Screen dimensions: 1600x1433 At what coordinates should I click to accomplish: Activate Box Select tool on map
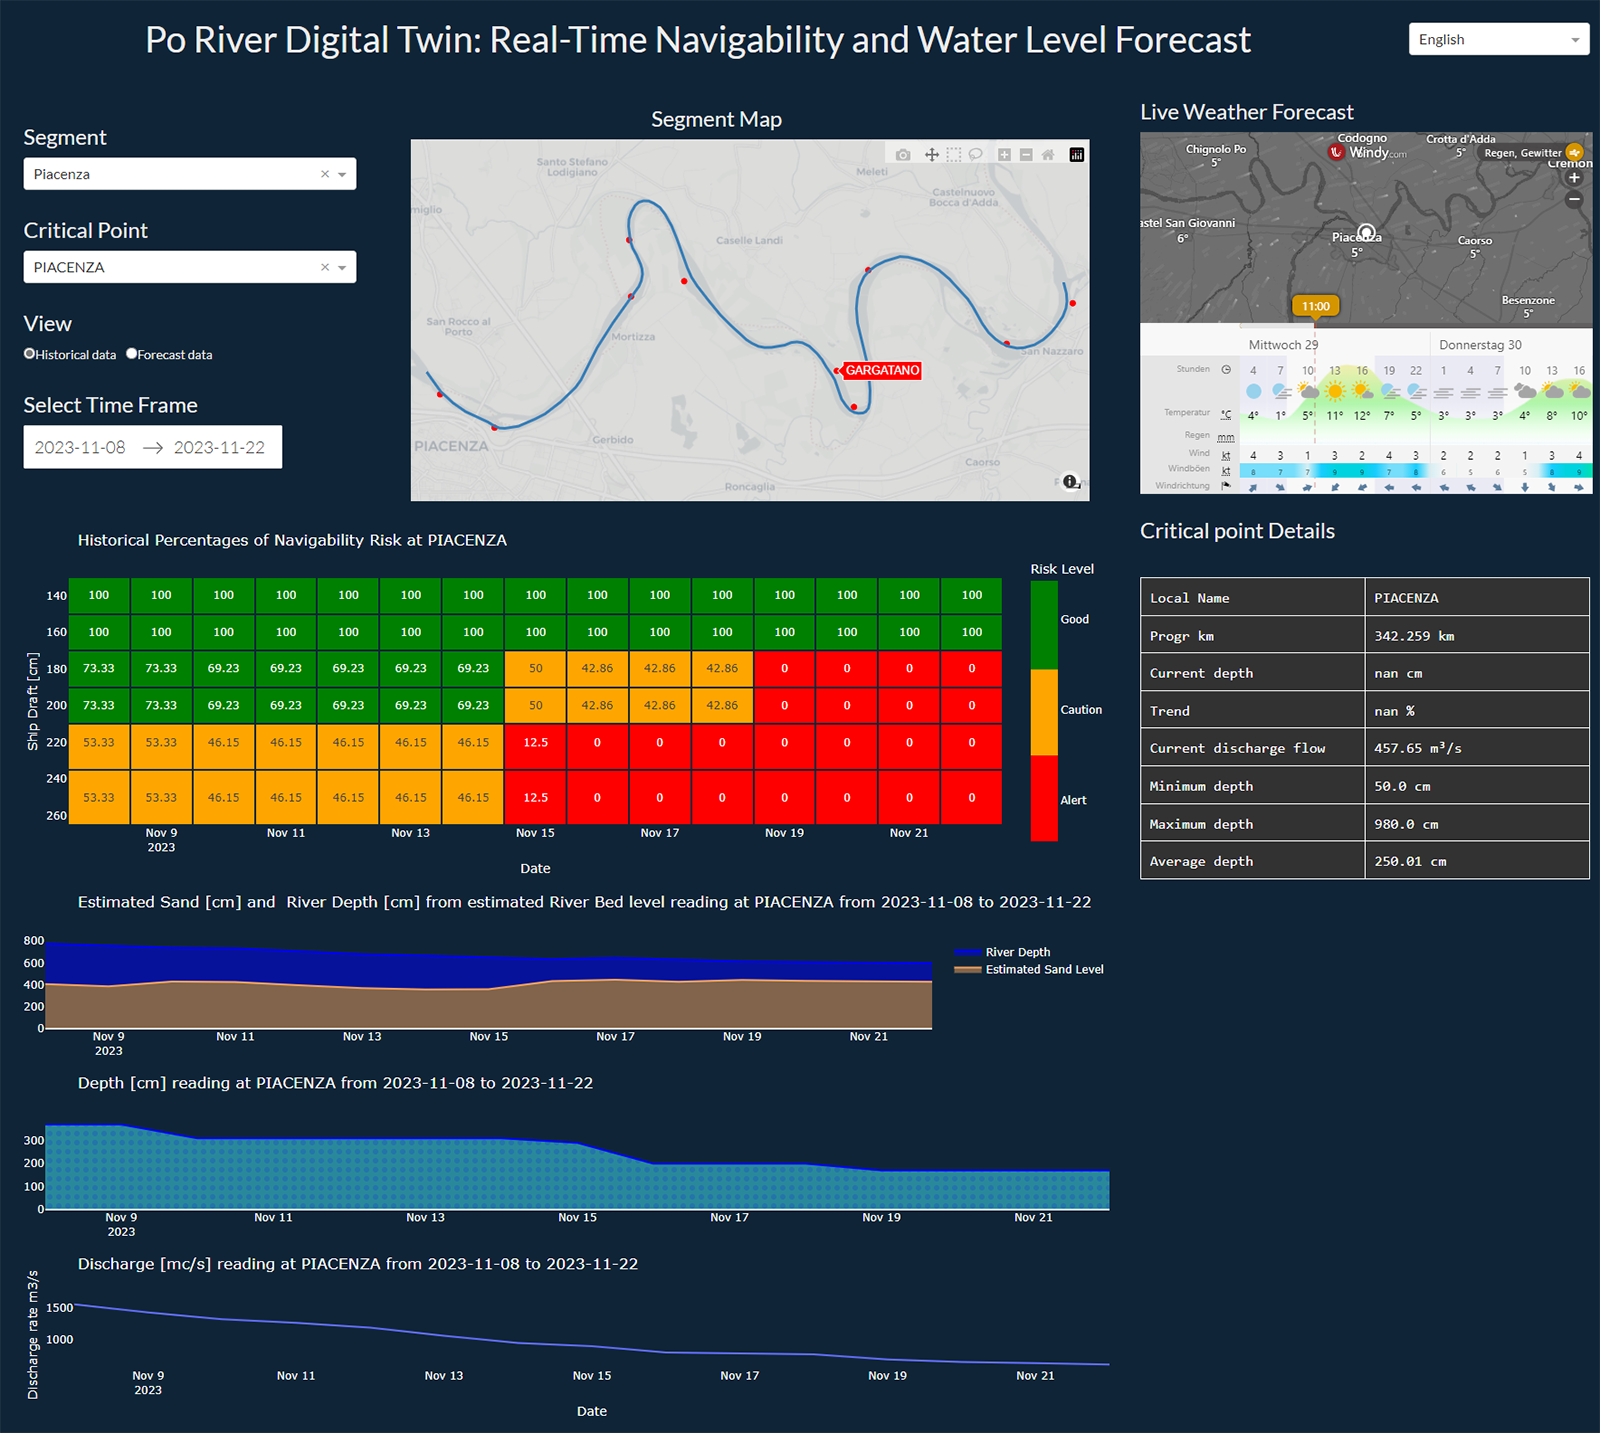tap(954, 155)
